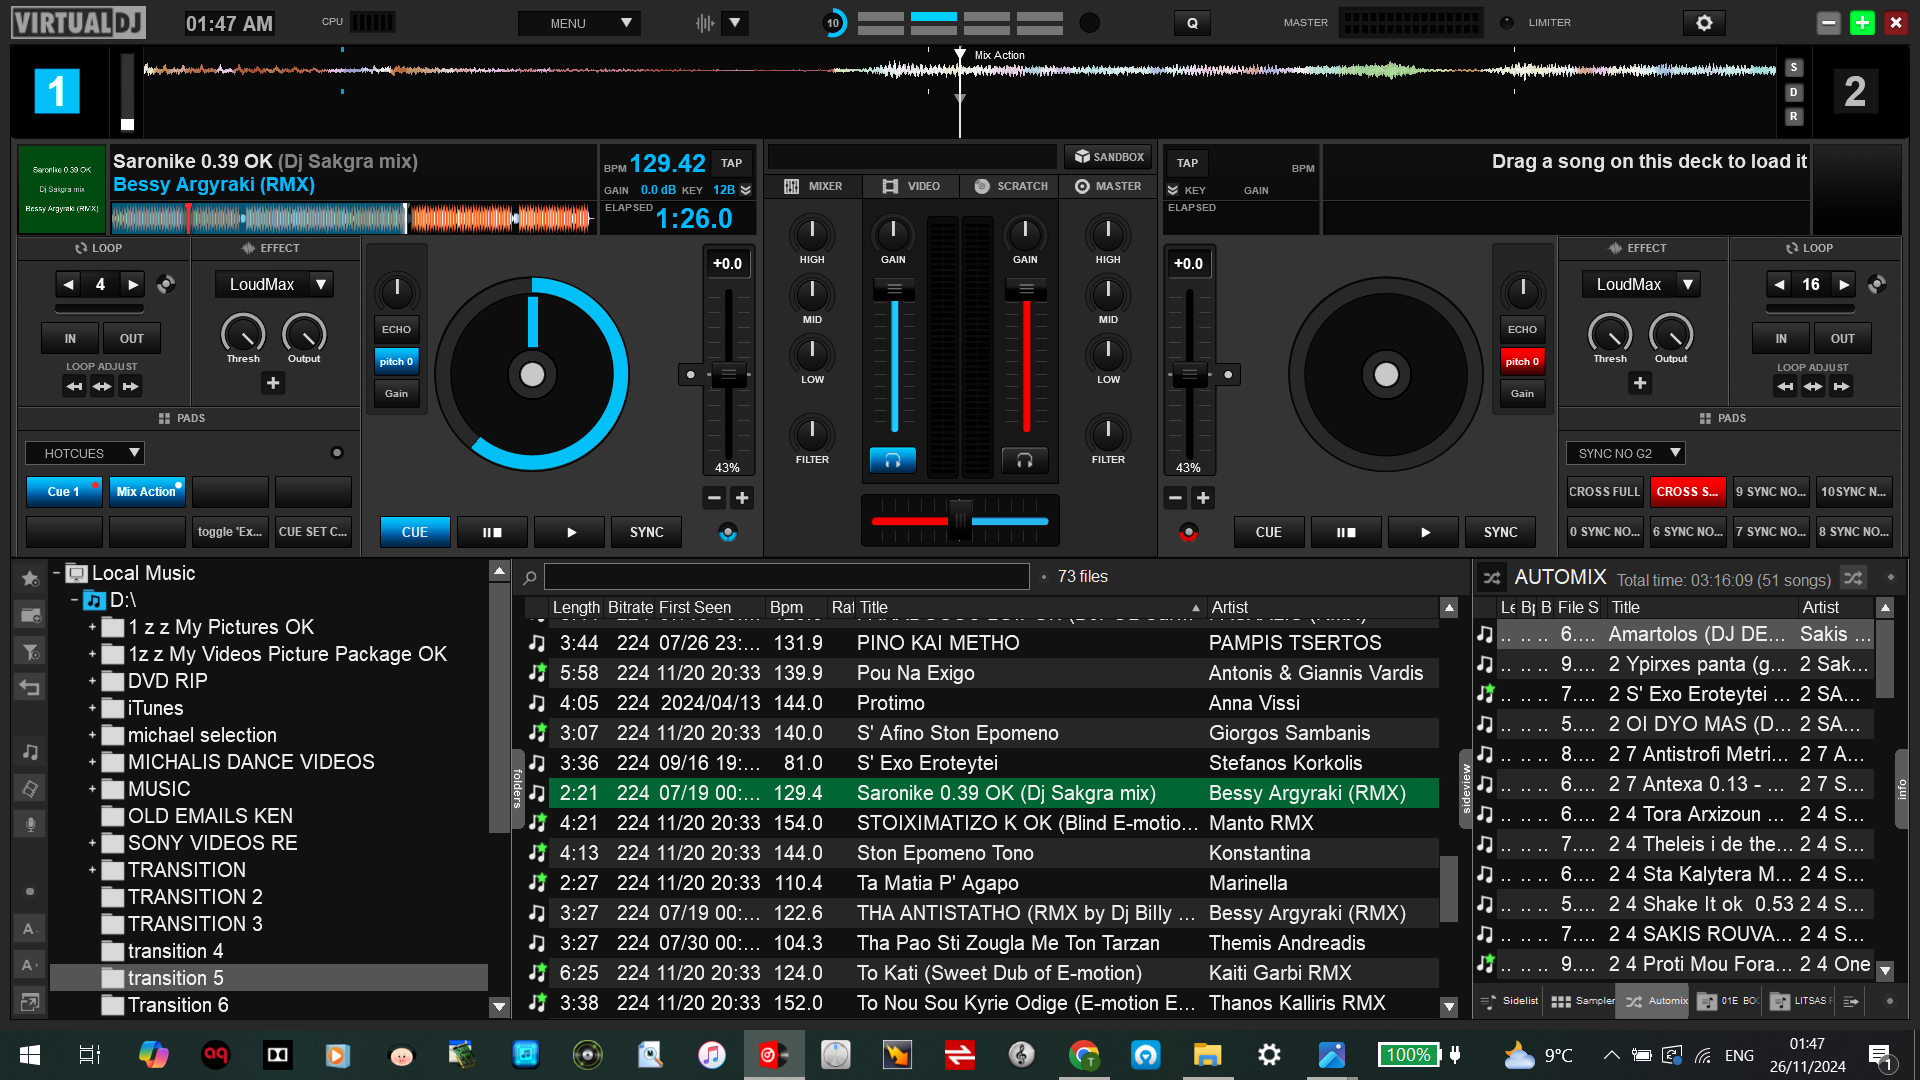The width and height of the screenshot is (1920, 1080).
Task: Click the magnifier icon in the browser search bar
Action: [x=530, y=577]
